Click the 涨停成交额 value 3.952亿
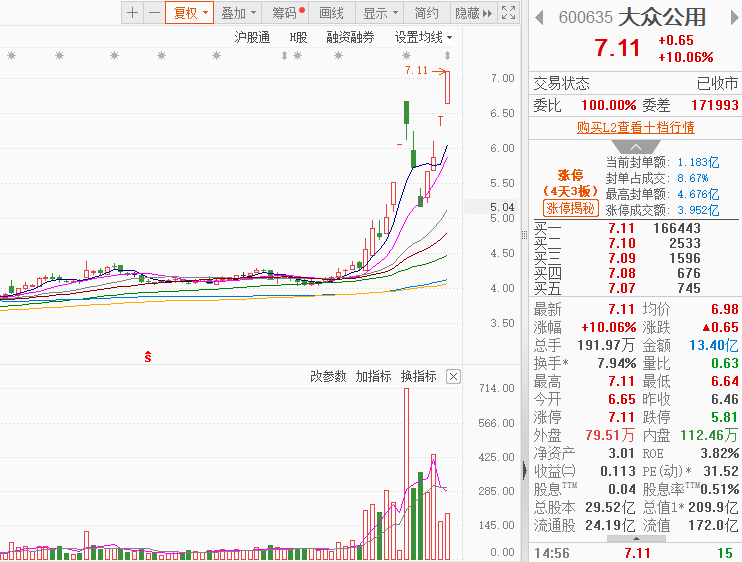 pos(698,211)
